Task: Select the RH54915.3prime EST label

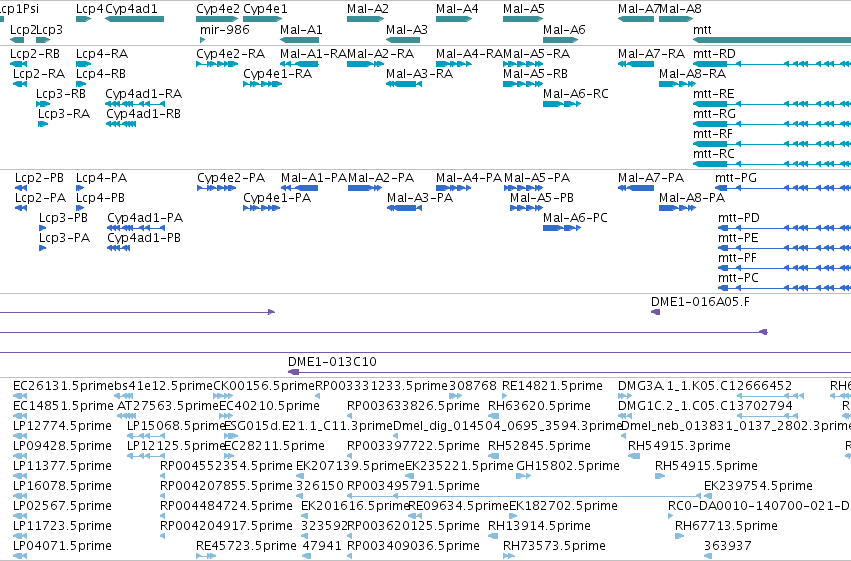Action: pyautogui.click(x=679, y=446)
